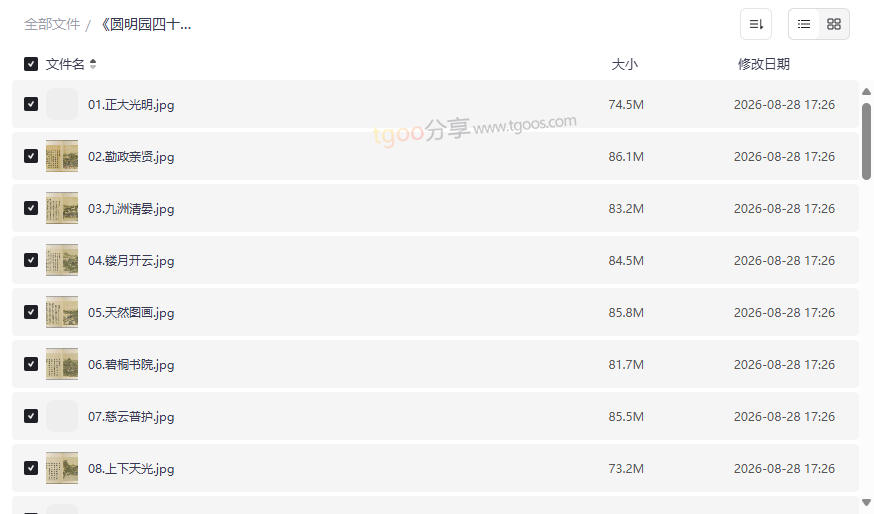Click the scrollbar down arrow
This screenshot has width=874, height=514.
pyautogui.click(x=866, y=503)
